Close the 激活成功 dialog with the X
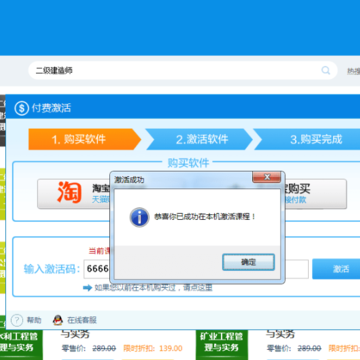The height and width of the screenshot is (360, 360). click(x=266, y=177)
